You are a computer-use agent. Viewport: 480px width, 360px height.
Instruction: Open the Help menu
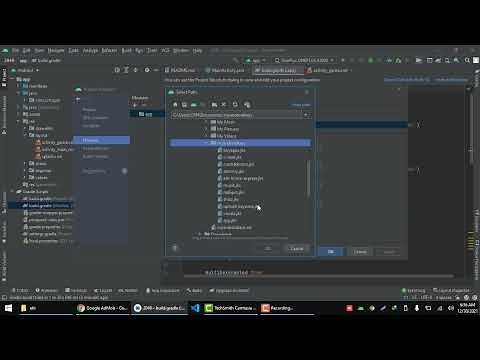(x=197, y=50)
